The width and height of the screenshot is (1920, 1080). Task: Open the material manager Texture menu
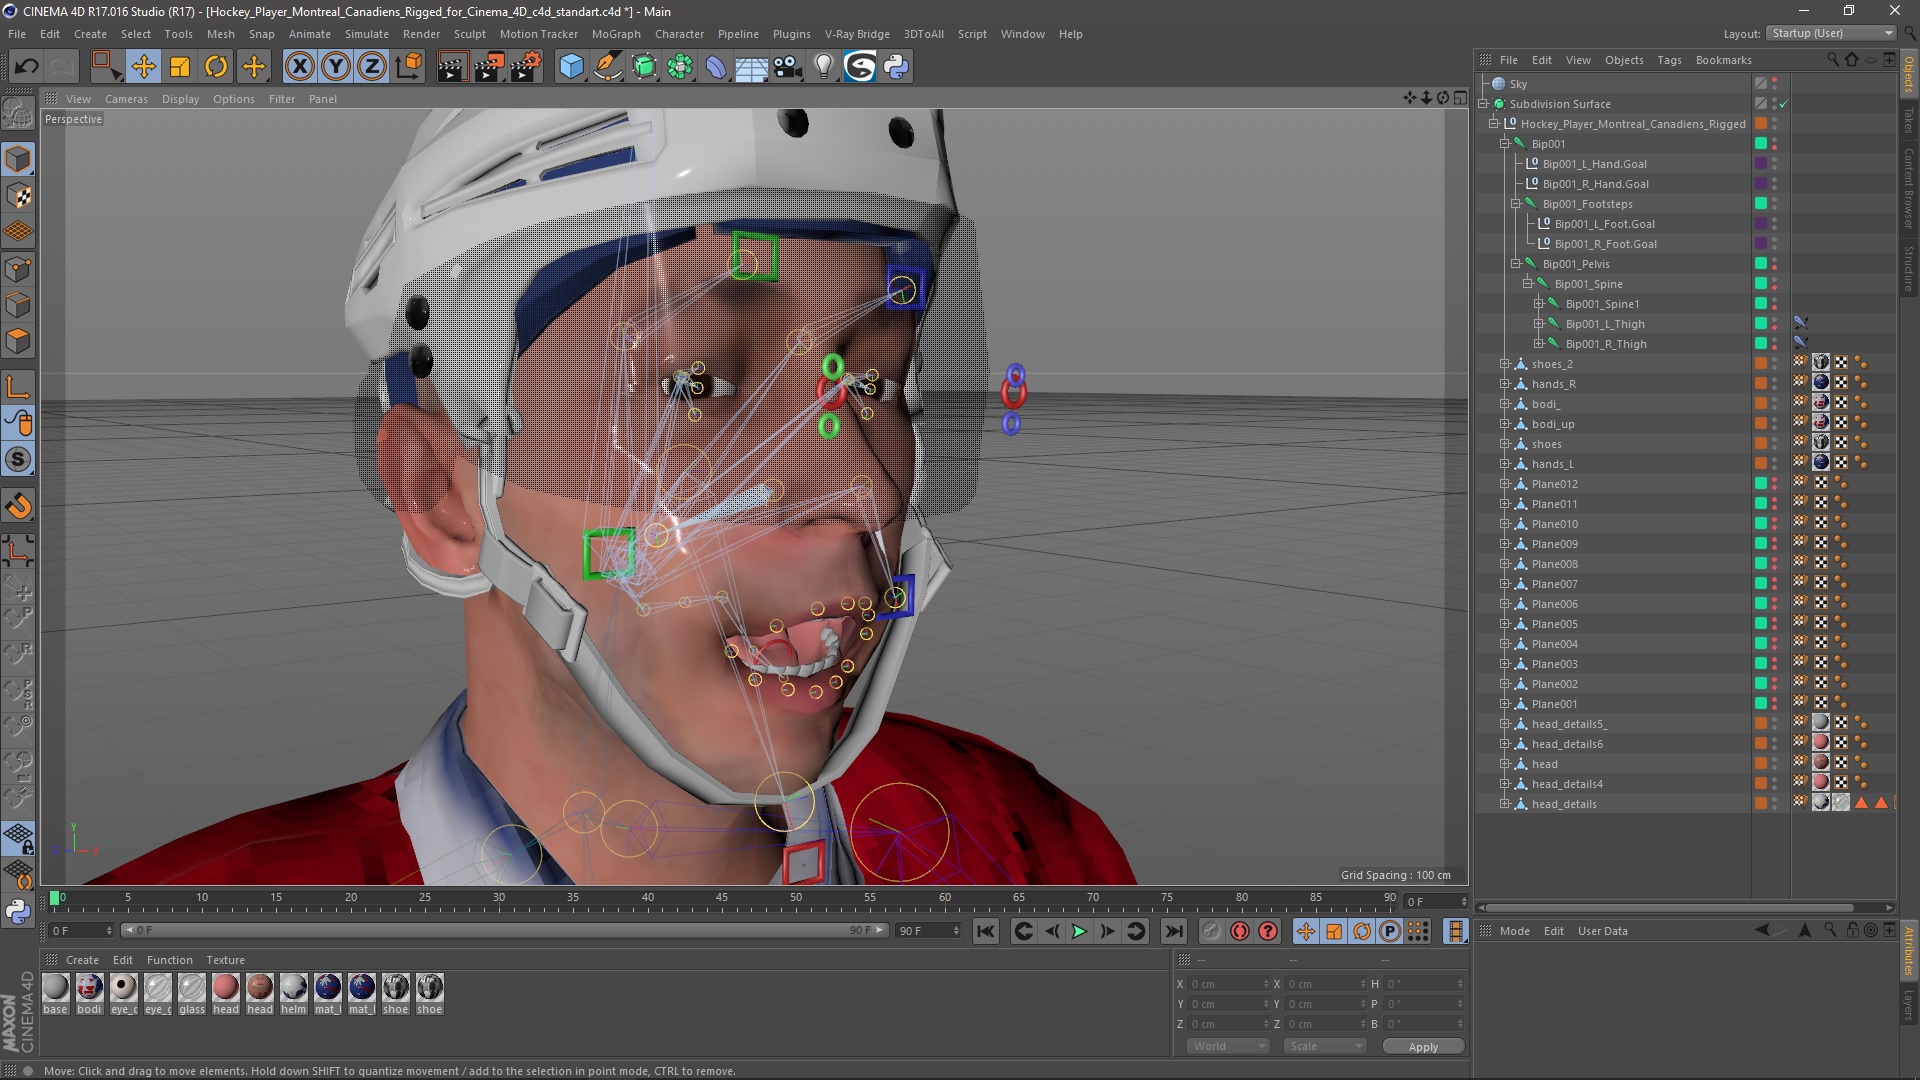[x=225, y=960]
